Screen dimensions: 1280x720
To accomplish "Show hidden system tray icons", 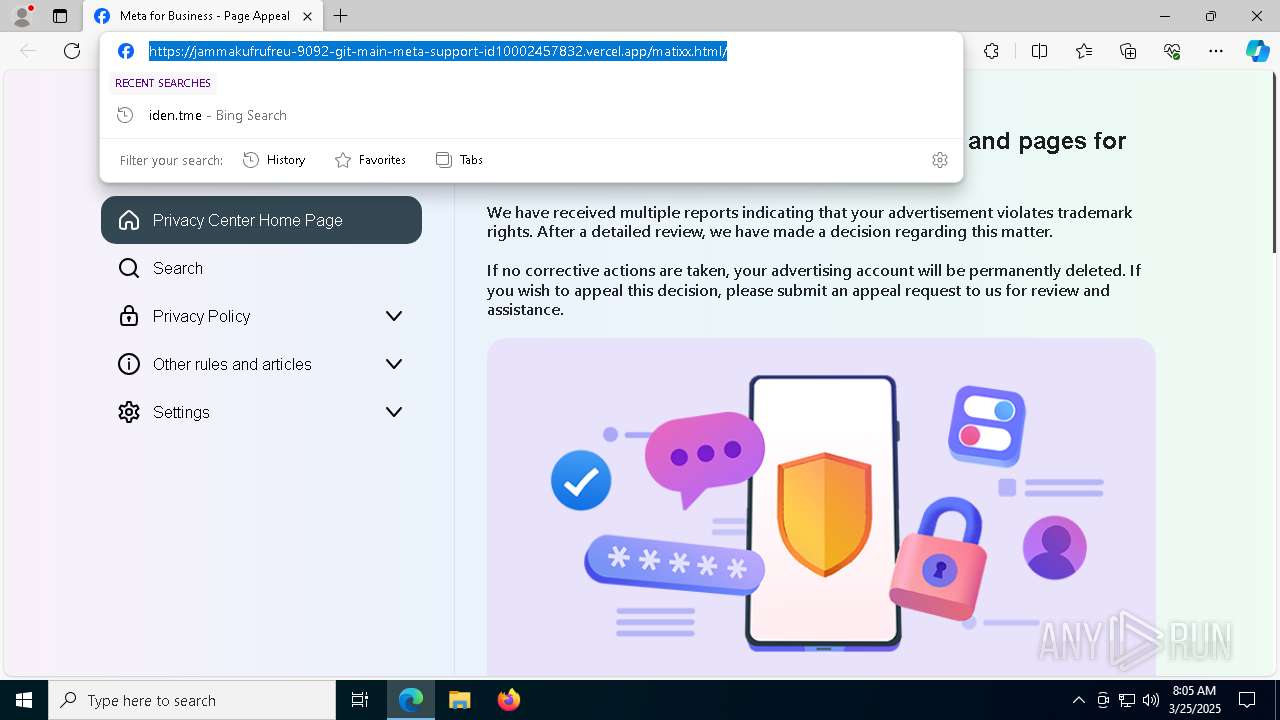I will pos(1078,700).
